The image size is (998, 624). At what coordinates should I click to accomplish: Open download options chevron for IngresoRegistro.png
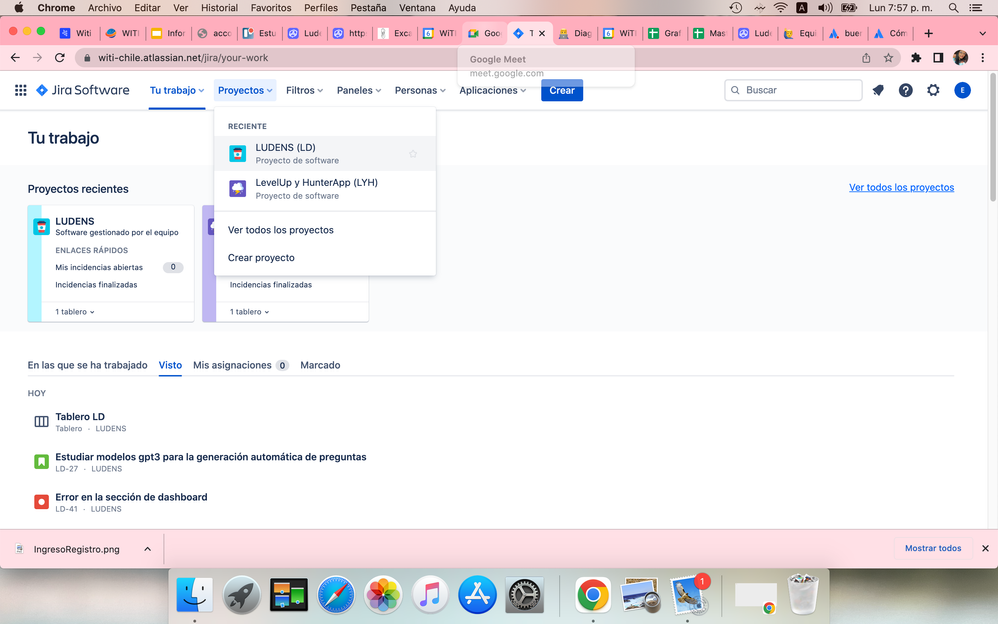point(148,549)
